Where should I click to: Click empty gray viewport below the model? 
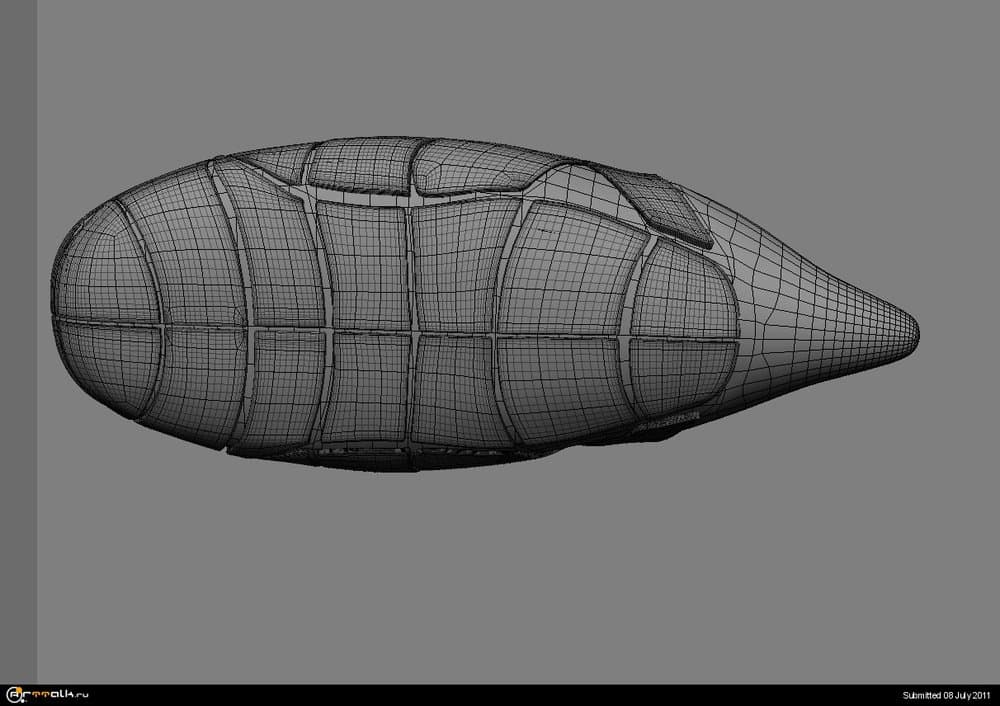[x=500, y=580]
